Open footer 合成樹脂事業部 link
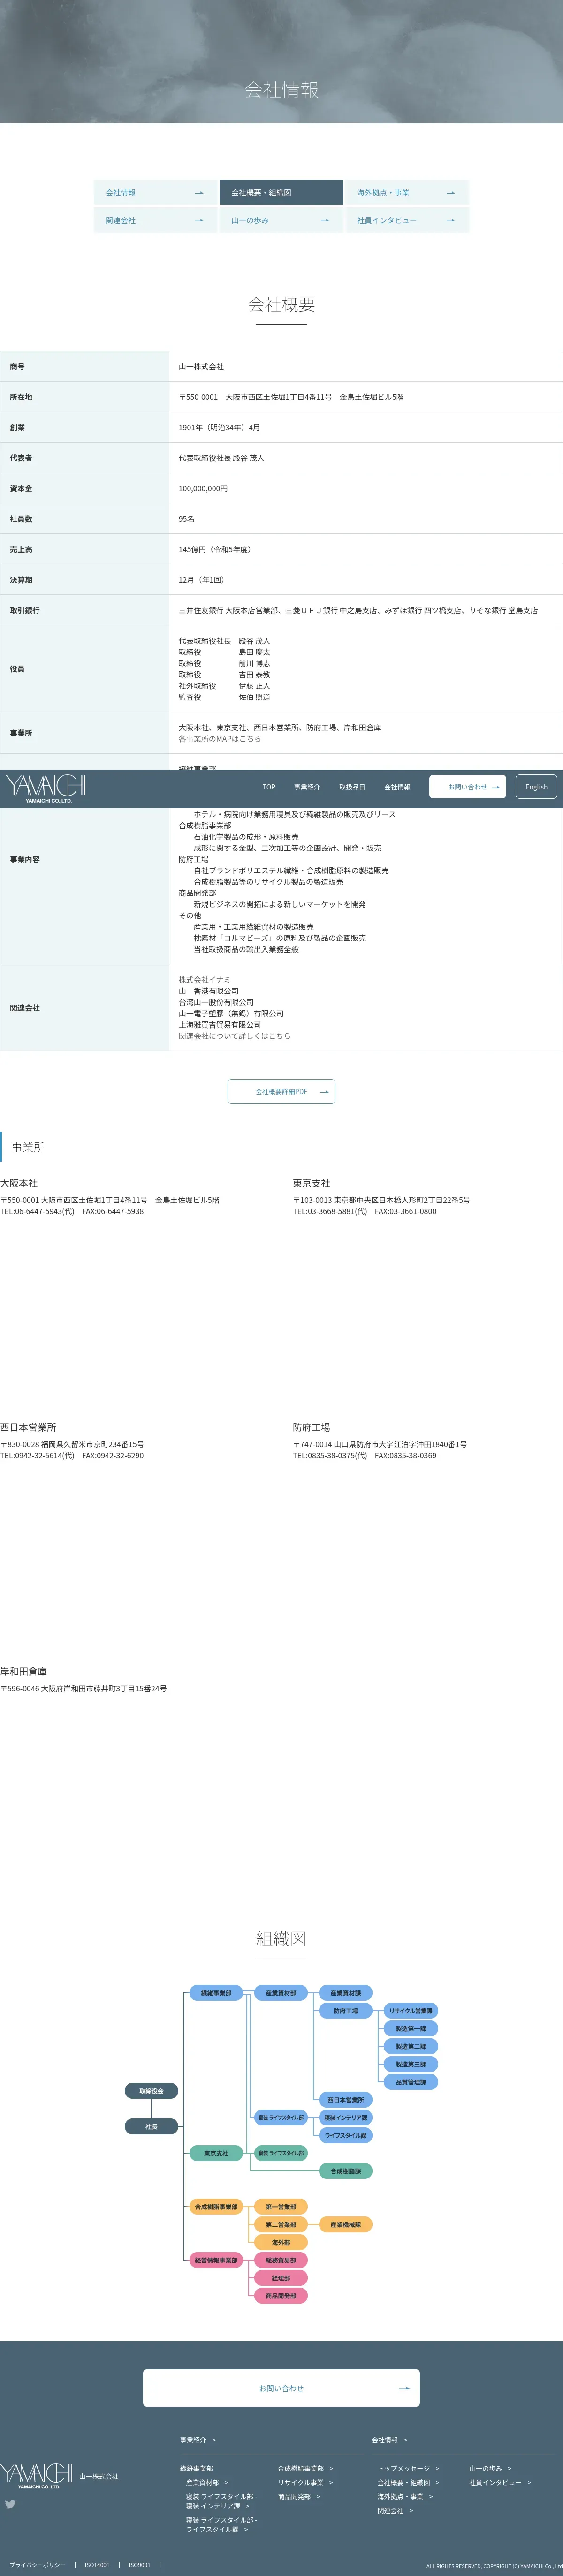 305,2468
